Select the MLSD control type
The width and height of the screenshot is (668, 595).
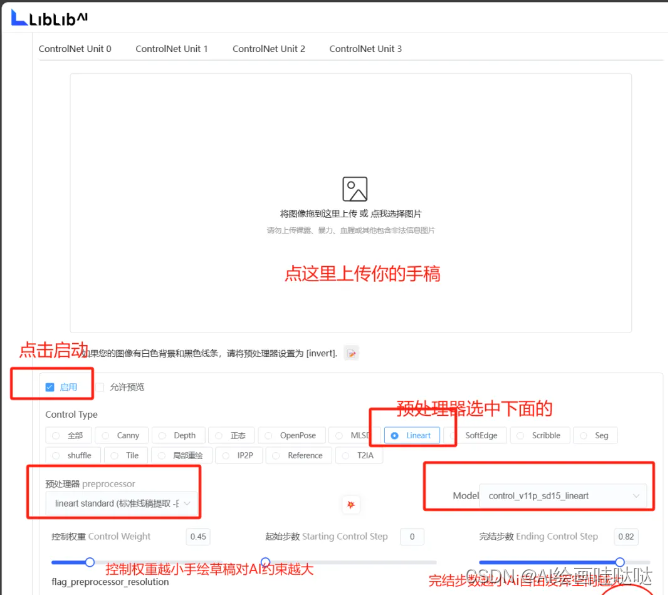[354, 435]
